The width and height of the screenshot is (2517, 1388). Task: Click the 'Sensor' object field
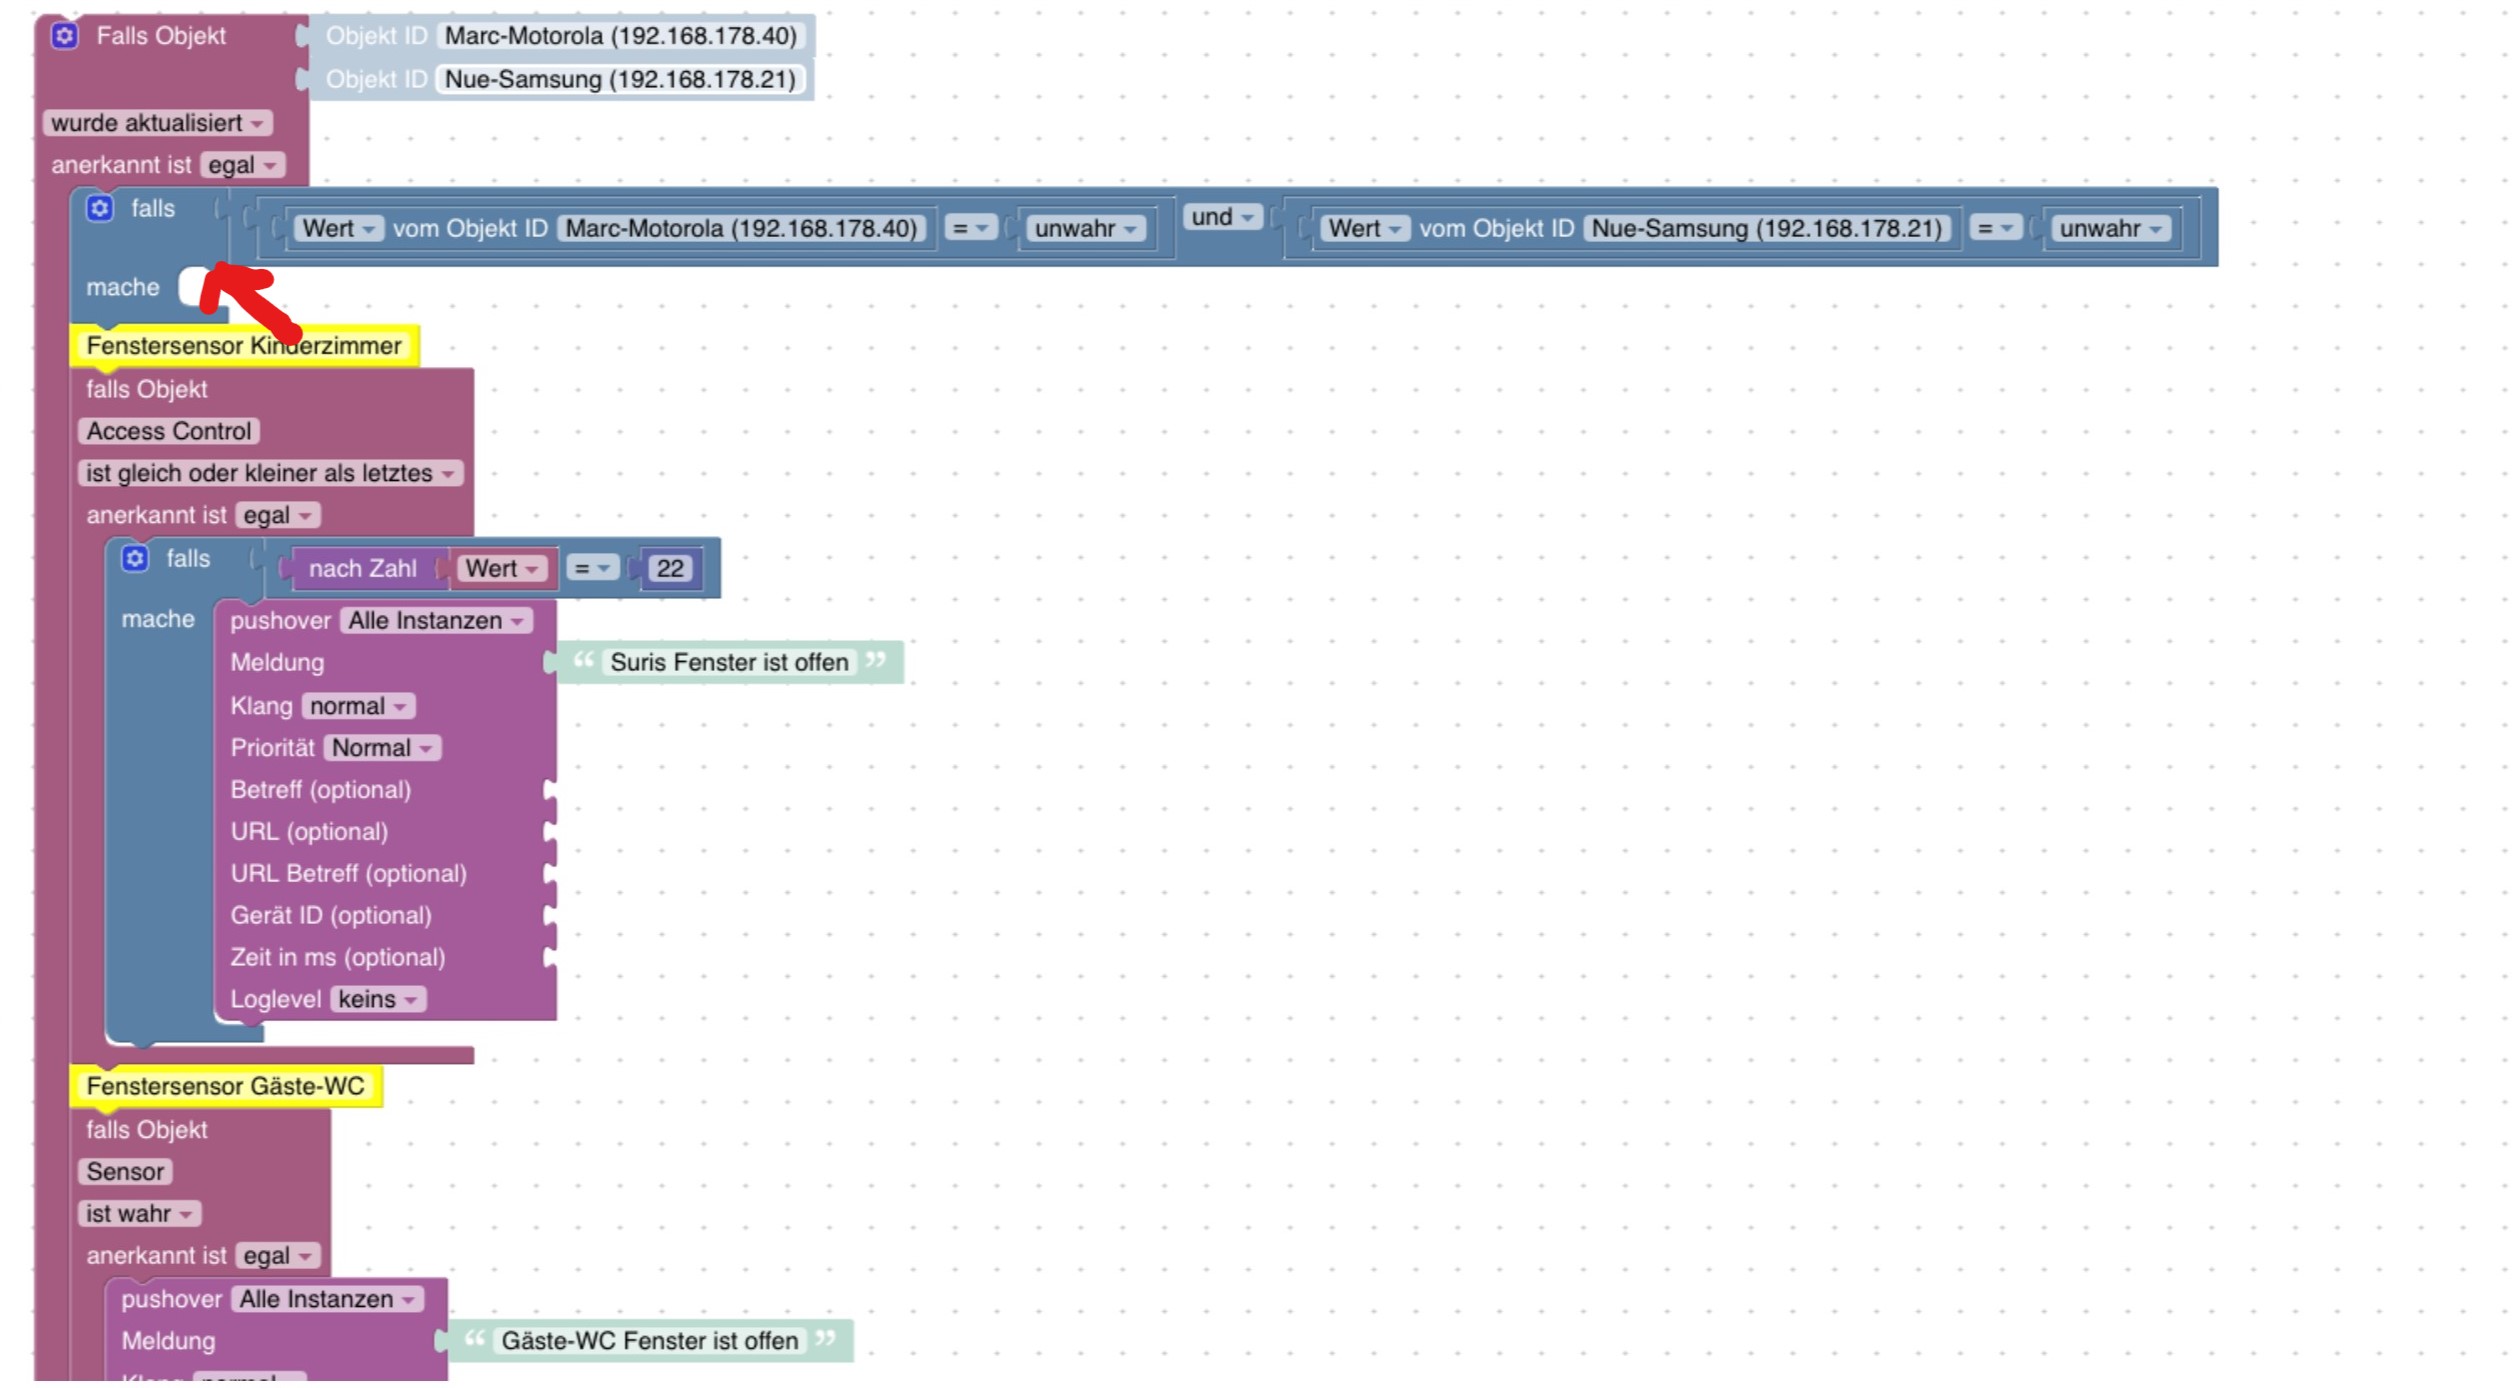point(125,1172)
